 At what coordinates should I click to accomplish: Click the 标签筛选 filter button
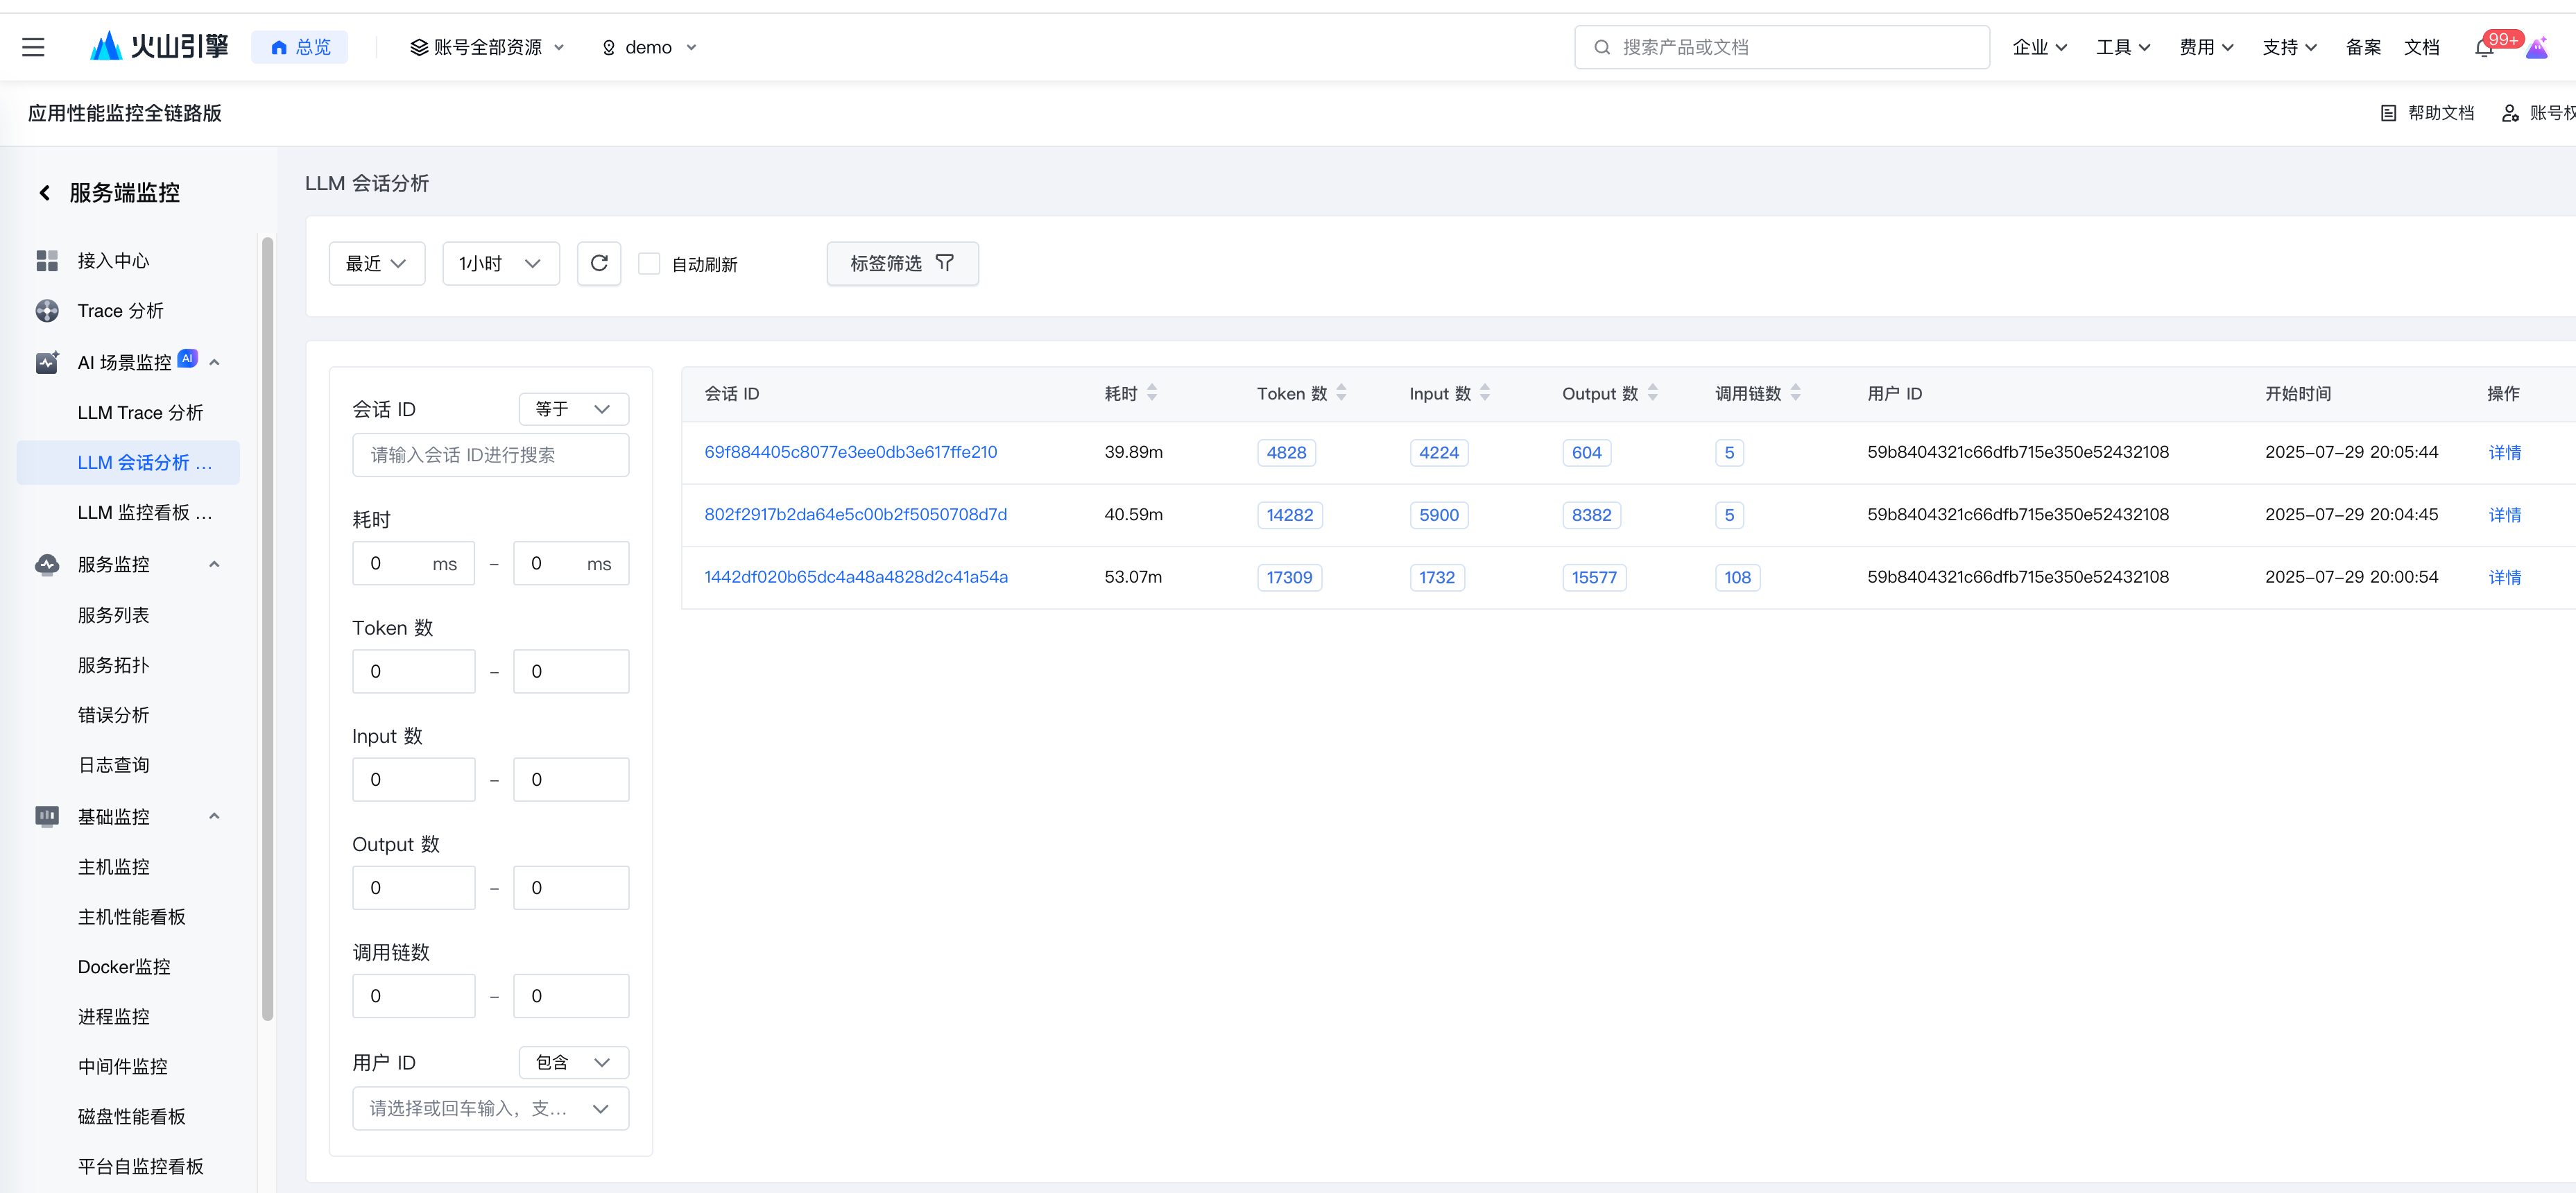point(901,263)
